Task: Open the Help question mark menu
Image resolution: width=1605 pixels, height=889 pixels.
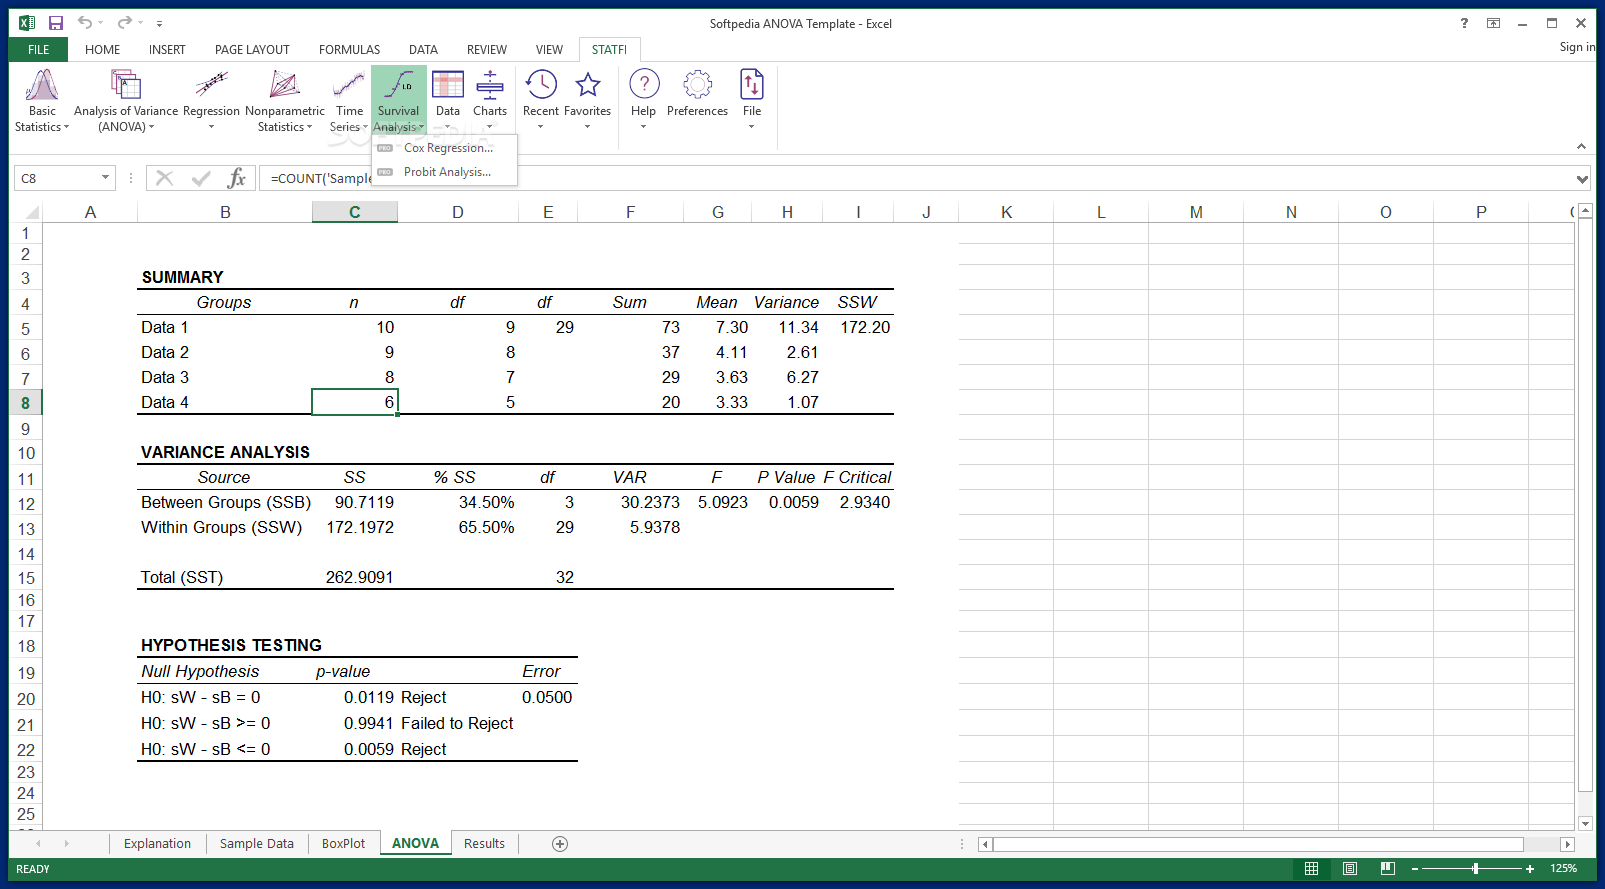Action: (644, 100)
